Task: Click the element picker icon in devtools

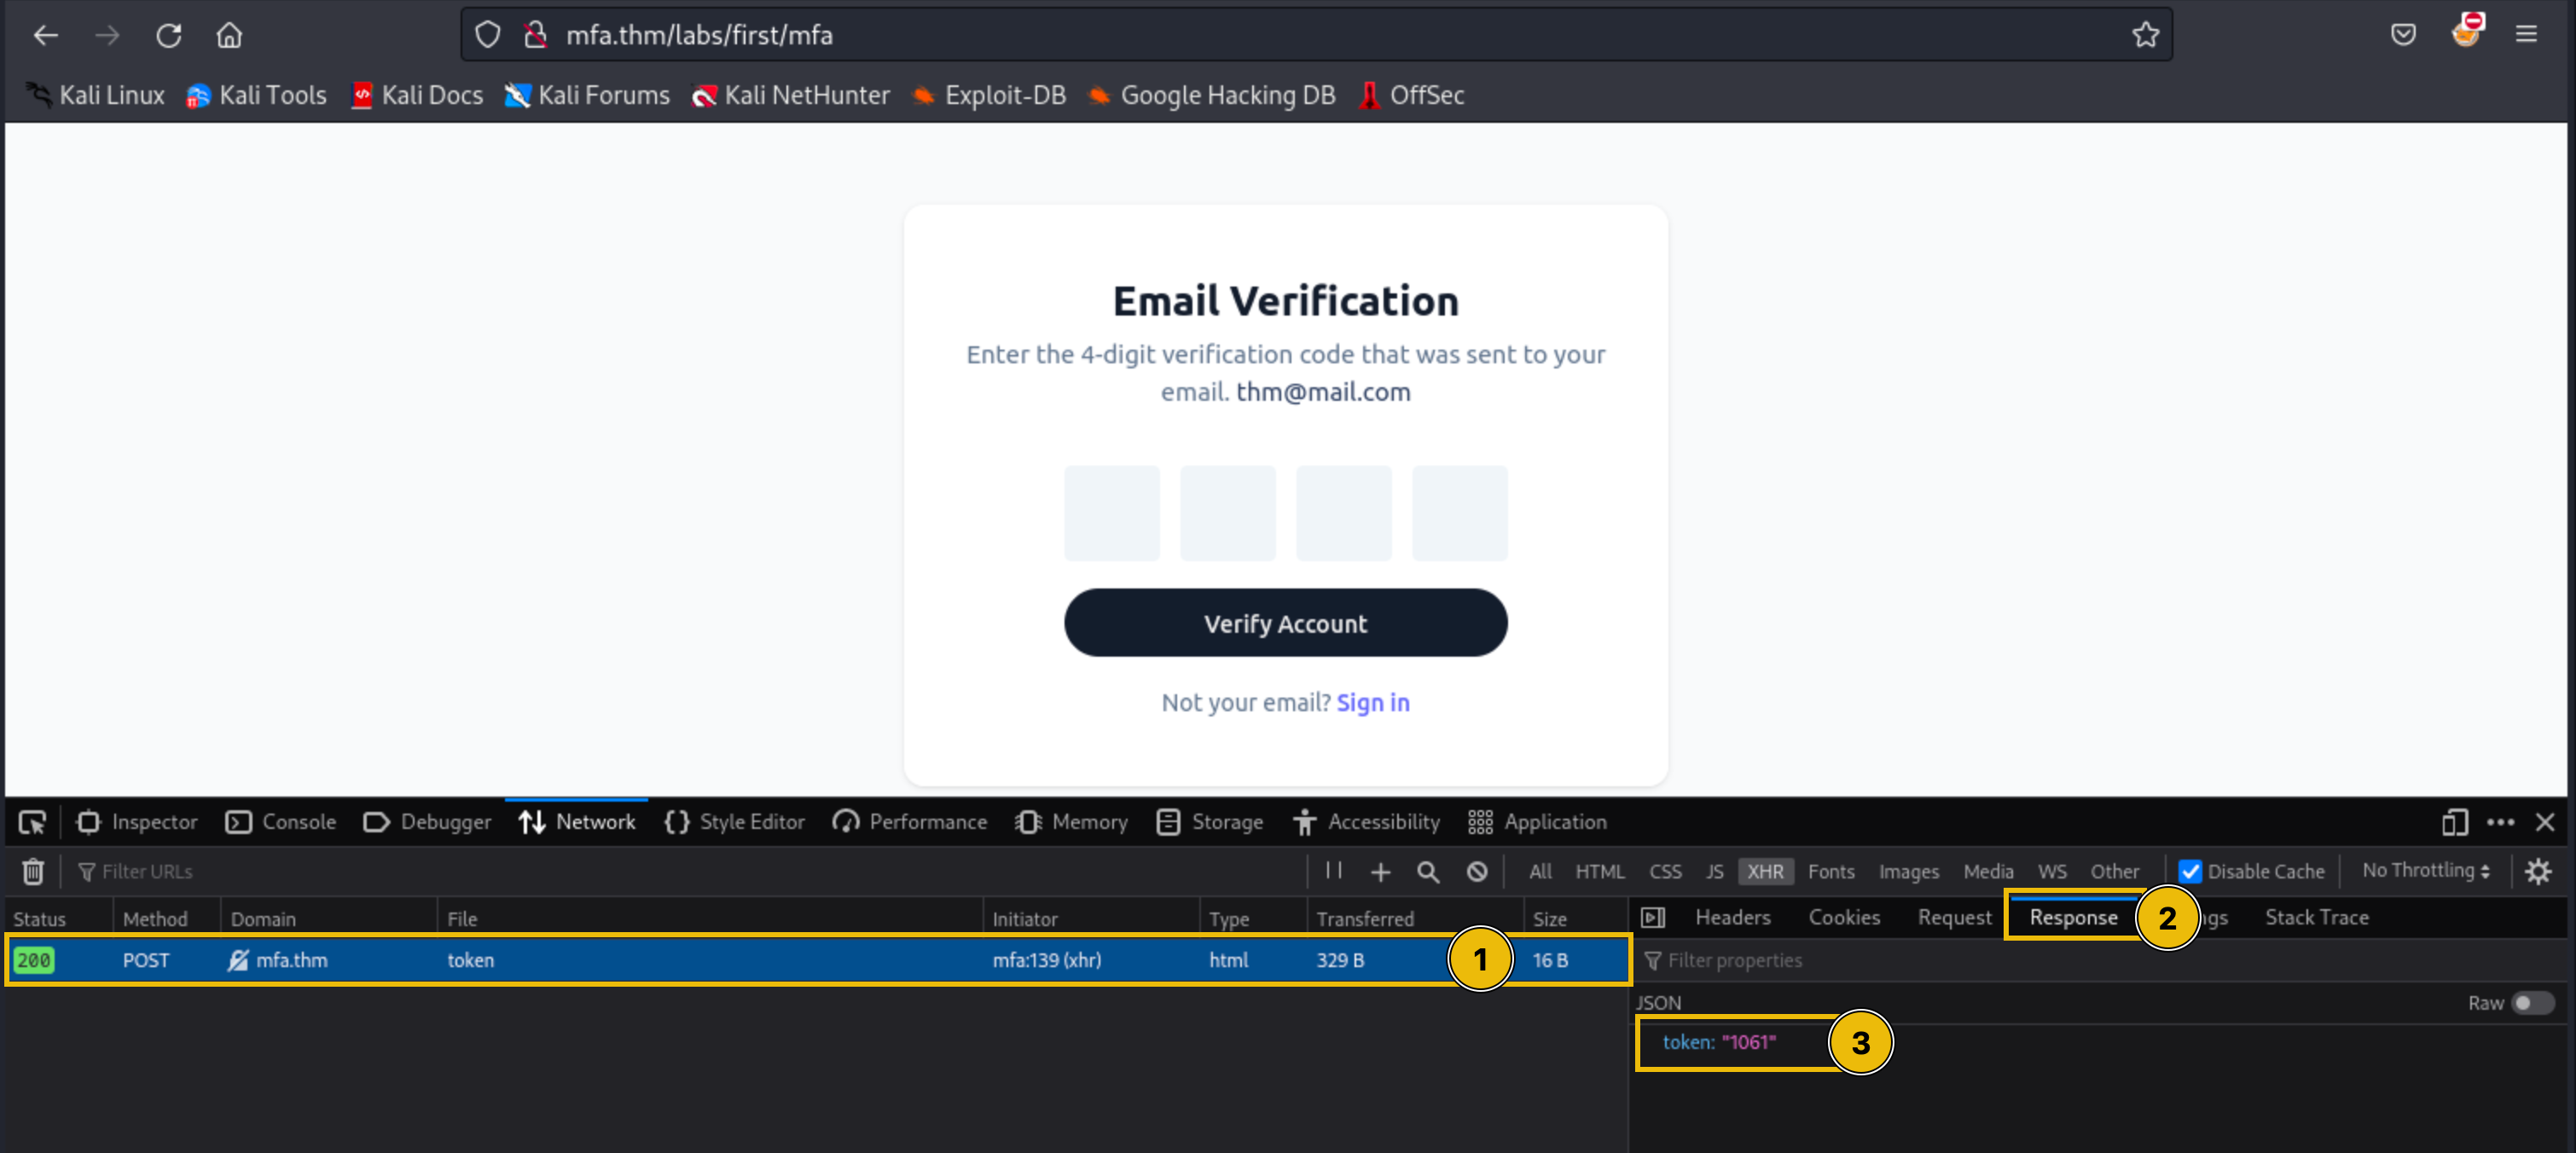Action: click(x=32, y=822)
